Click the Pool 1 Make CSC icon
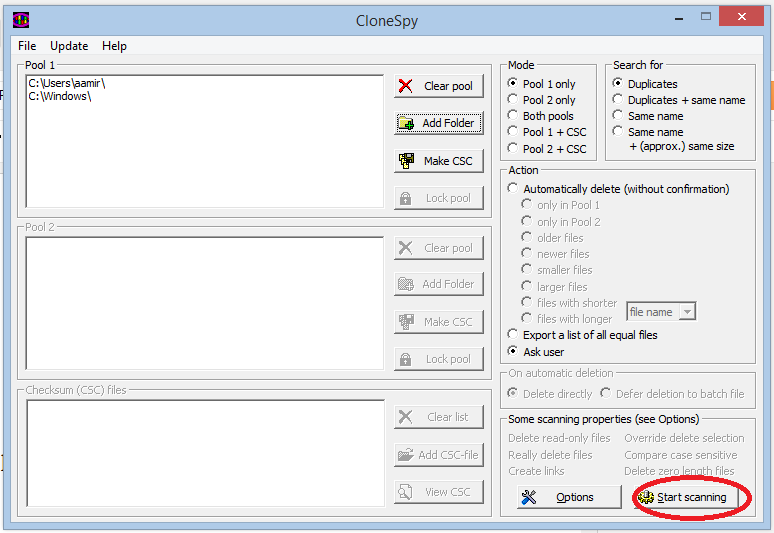Image resolution: width=774 pixels, height=533 pixels. click(x=406, y=161)
